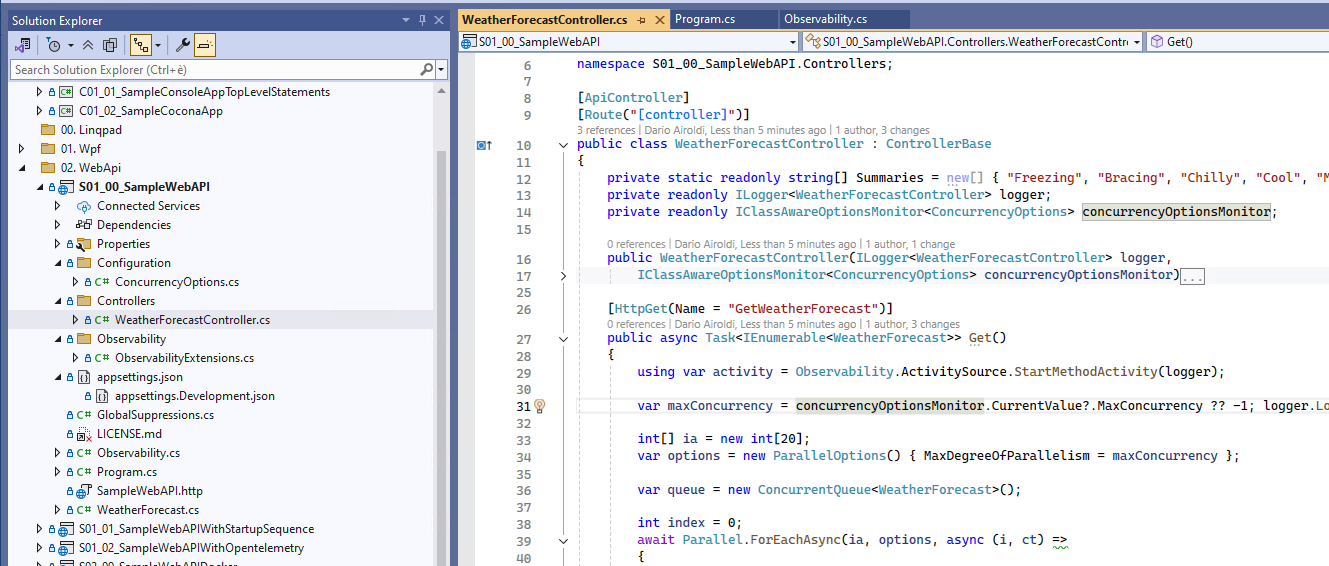Click the Show All Files toolbar icon
Image resolution: width=1329 pixels, height=566 pixels.
(x=110, y=45)
